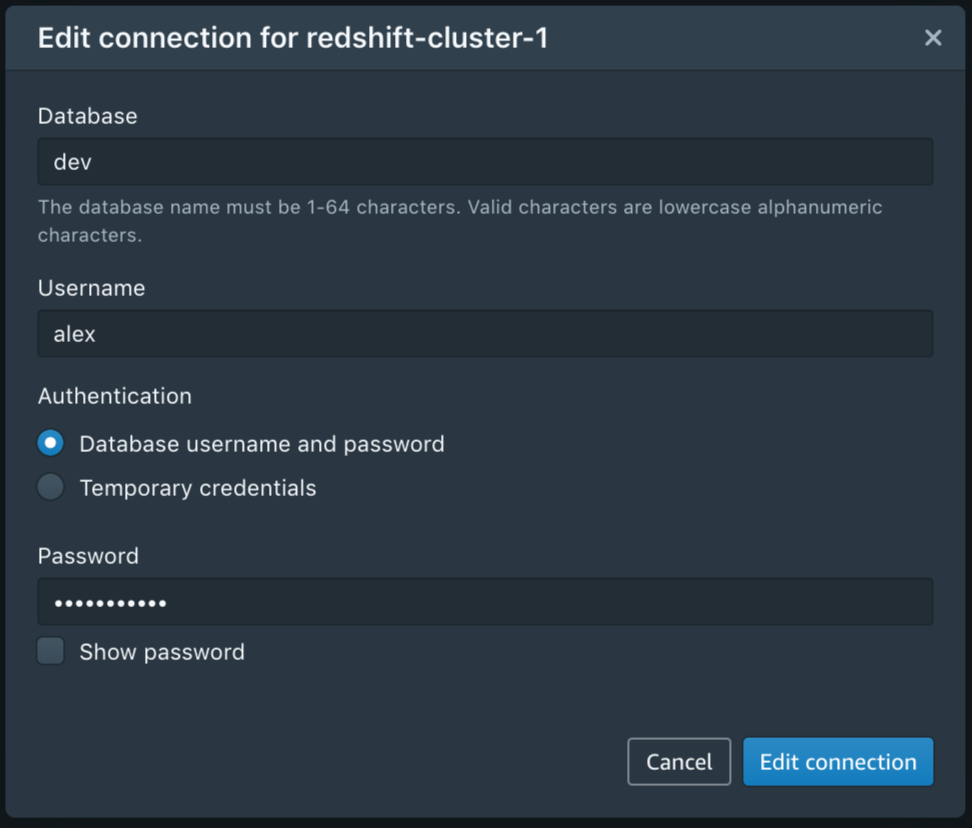
Task: Click the Database username and password label text
Action: [262, 444]
